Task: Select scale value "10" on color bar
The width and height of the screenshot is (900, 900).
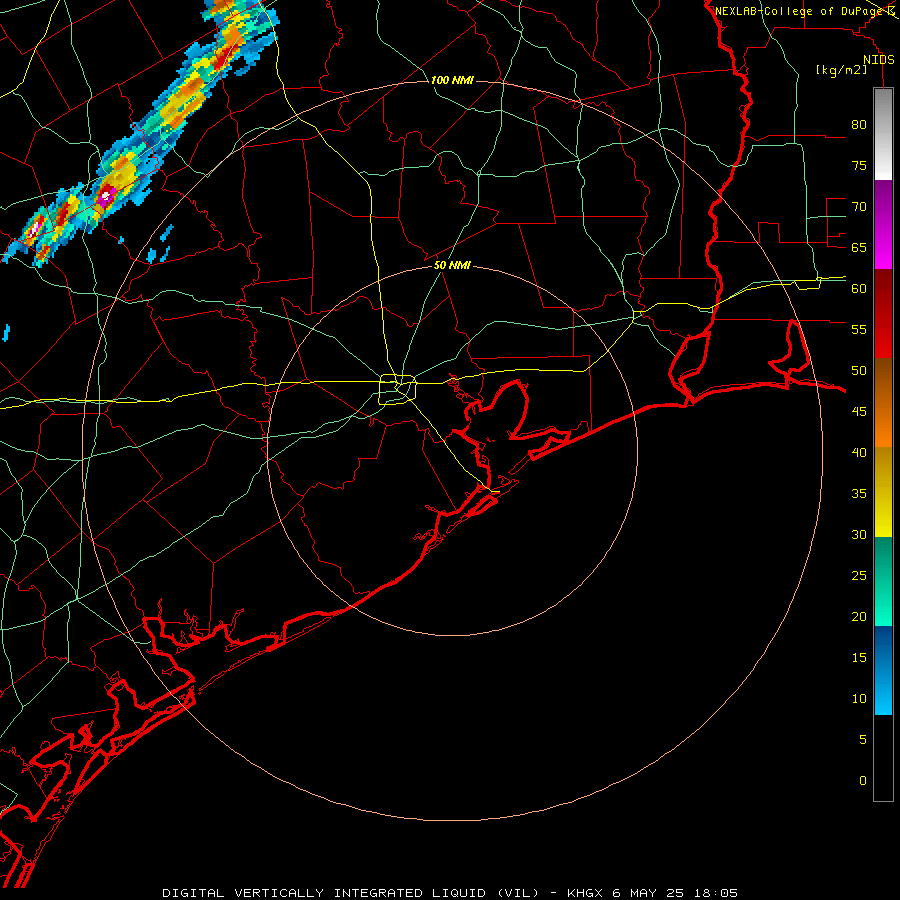Action: (x=859, y=699)
